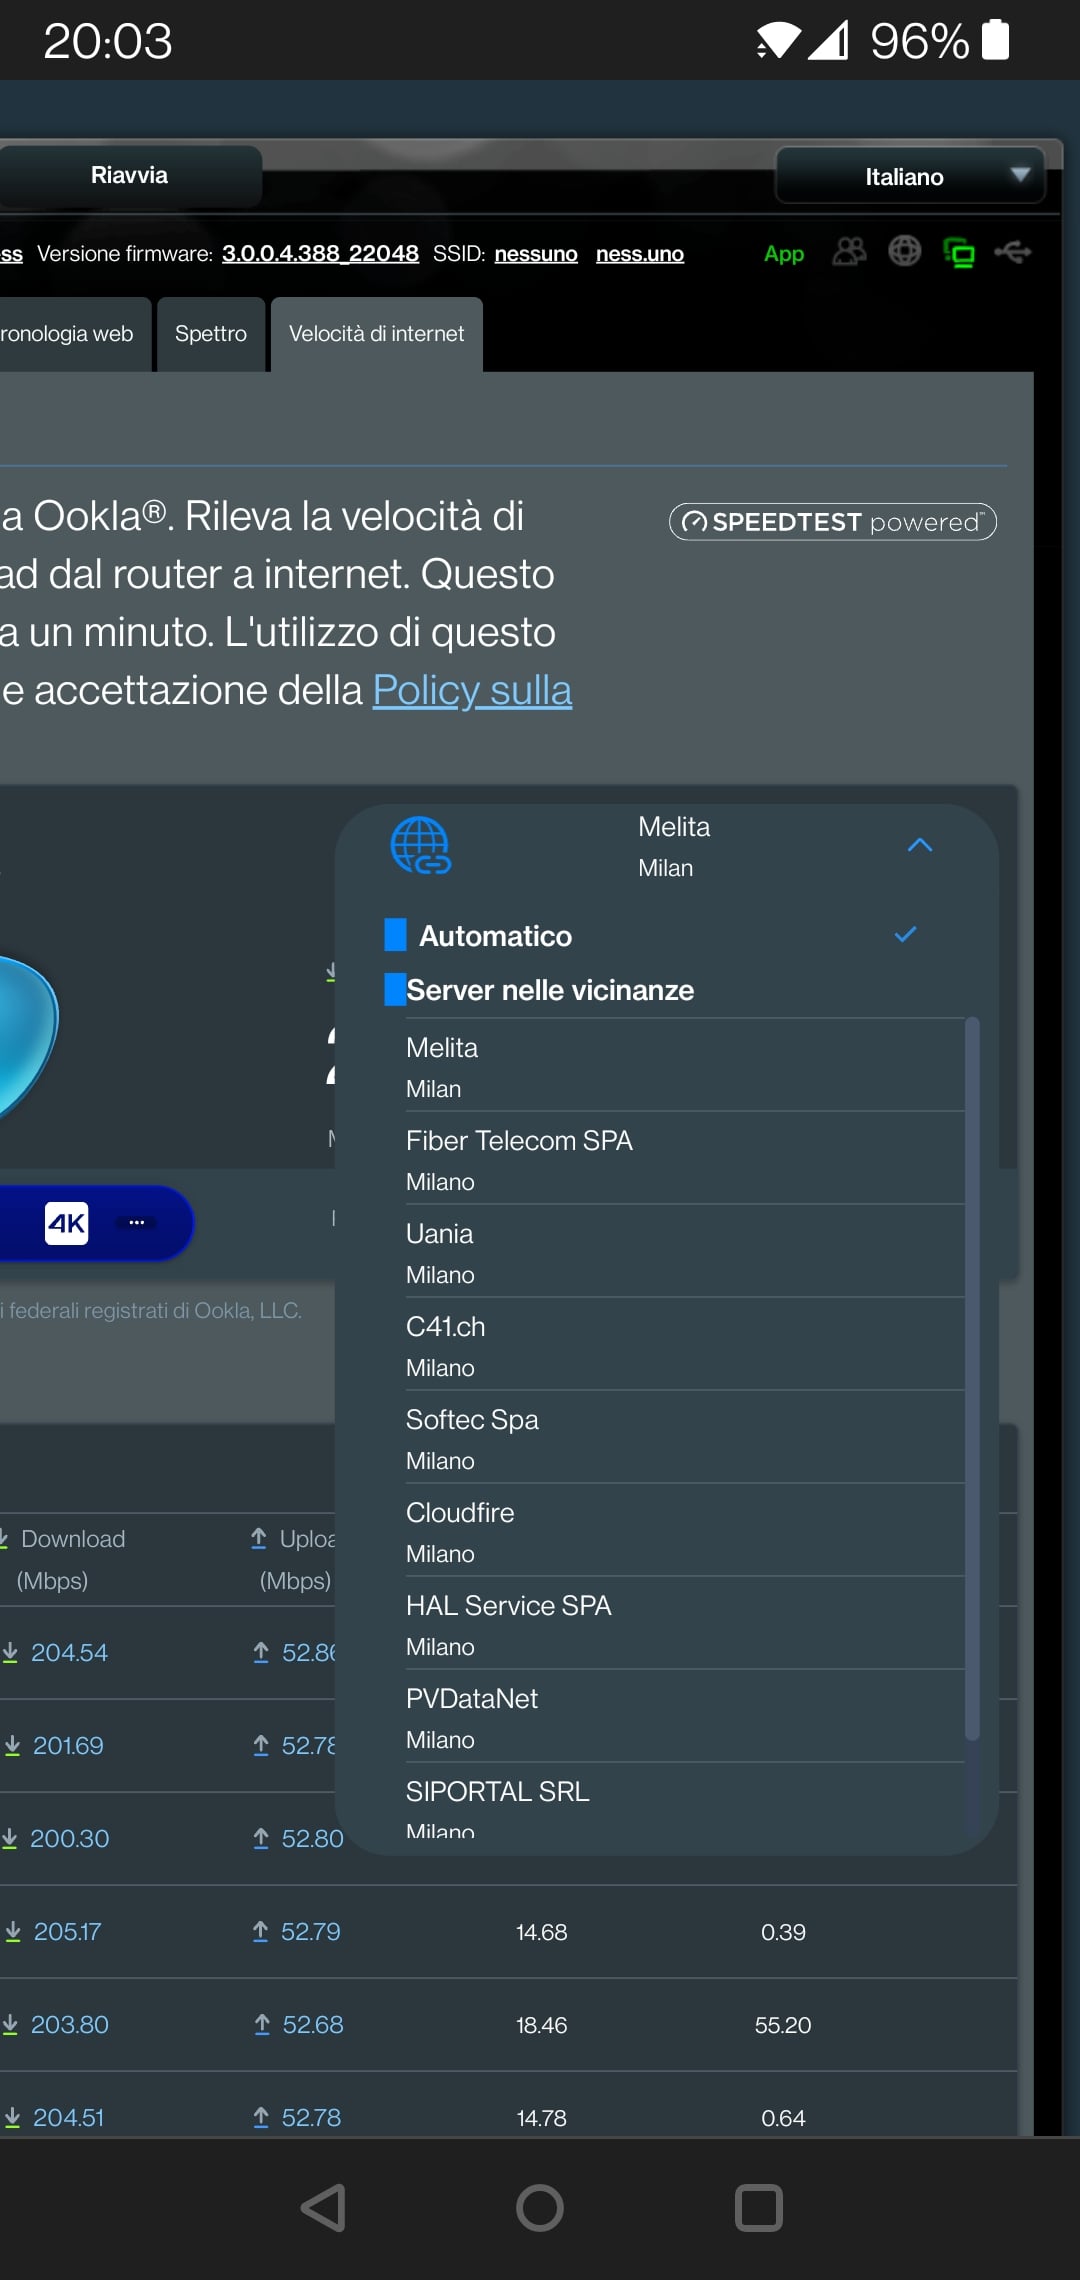Viewport: 1080px width, 2280px height.
Task: Click the Riavvia button
Action: [130, 176]
